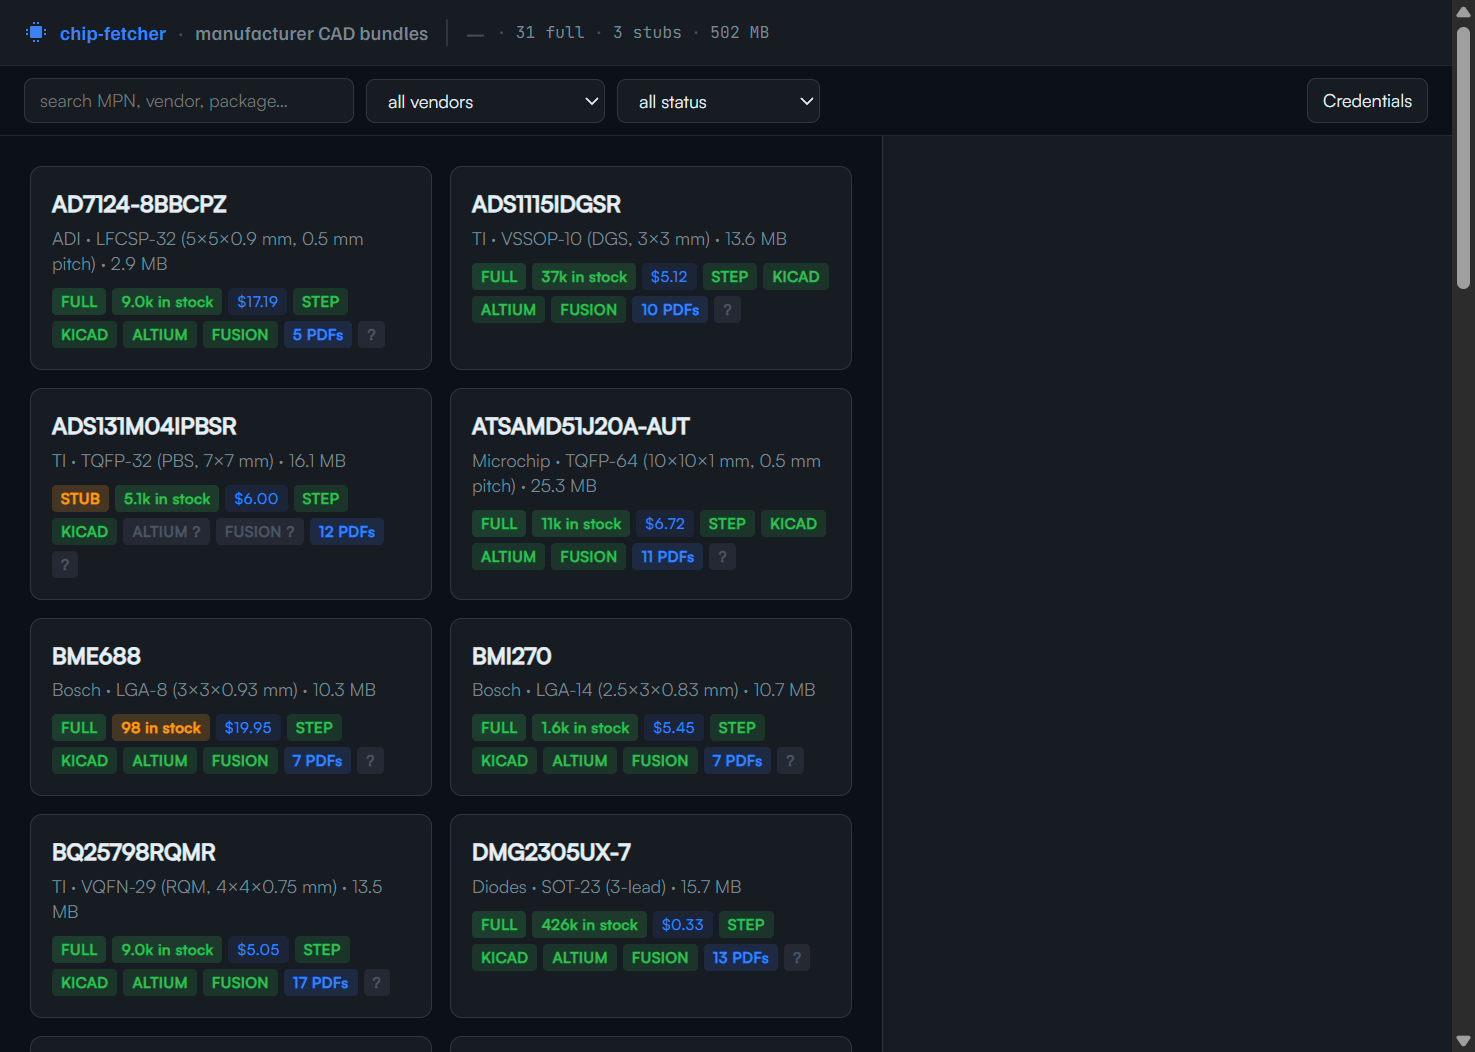Image resolution: width=1475 pixels, height=1052 pixels.
Task: Click the vertical scrollbar thumb
Action: point(1463,158)
